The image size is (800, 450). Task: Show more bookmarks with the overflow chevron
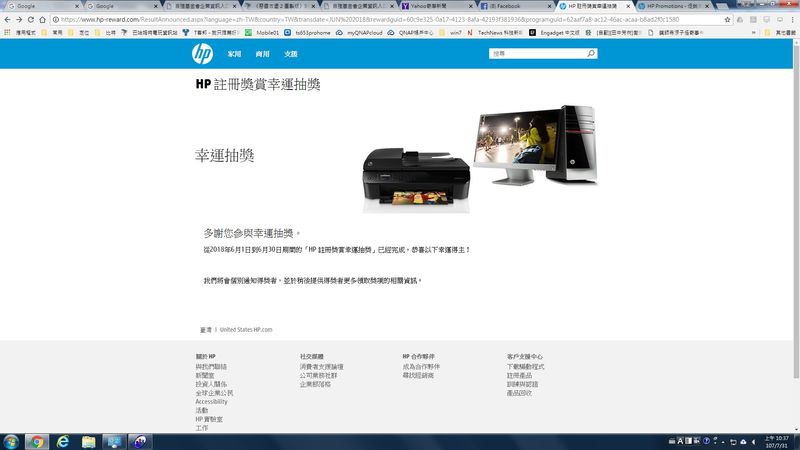click(754, 32)
